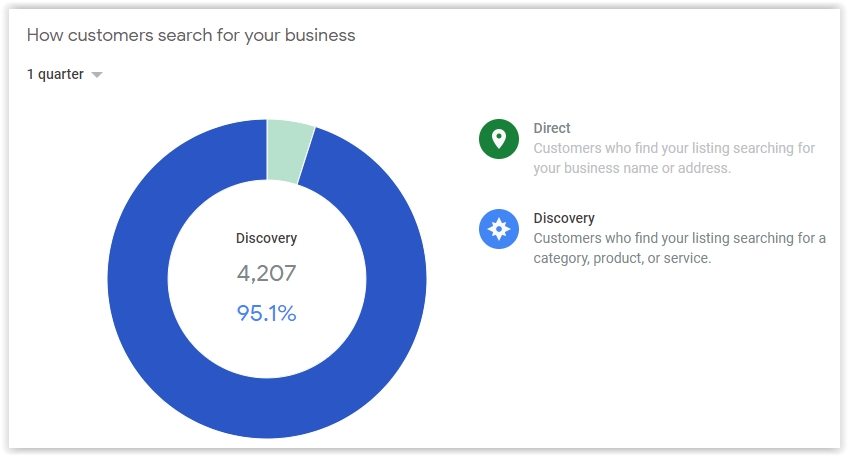848x456 pixels.
Task: Click the white pin inside the green circle
Action: pos(499,139)
